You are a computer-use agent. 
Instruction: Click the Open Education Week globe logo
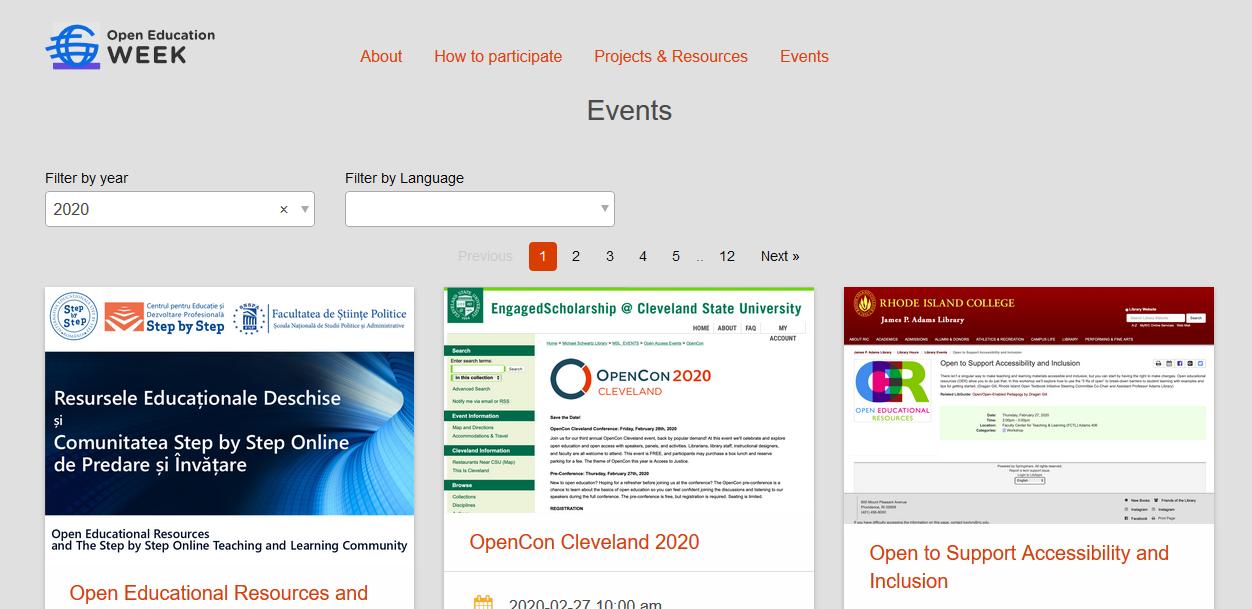coord(131,46)
